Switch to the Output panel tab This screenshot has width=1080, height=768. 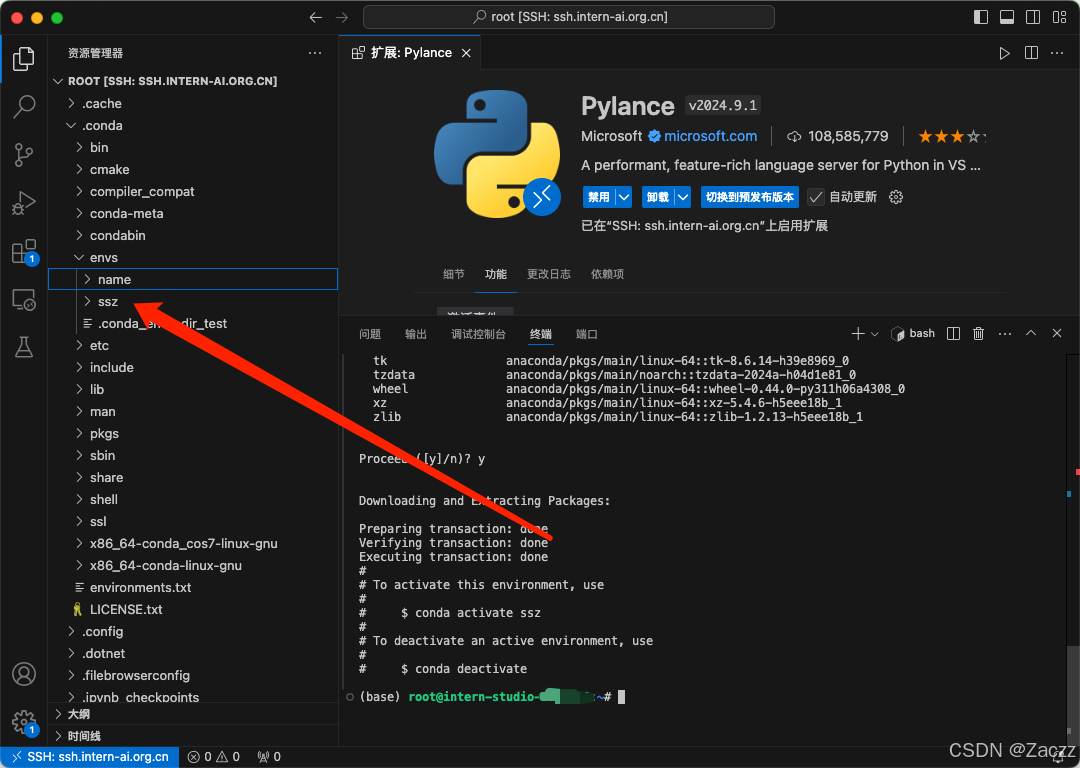[x=416, y=334]
